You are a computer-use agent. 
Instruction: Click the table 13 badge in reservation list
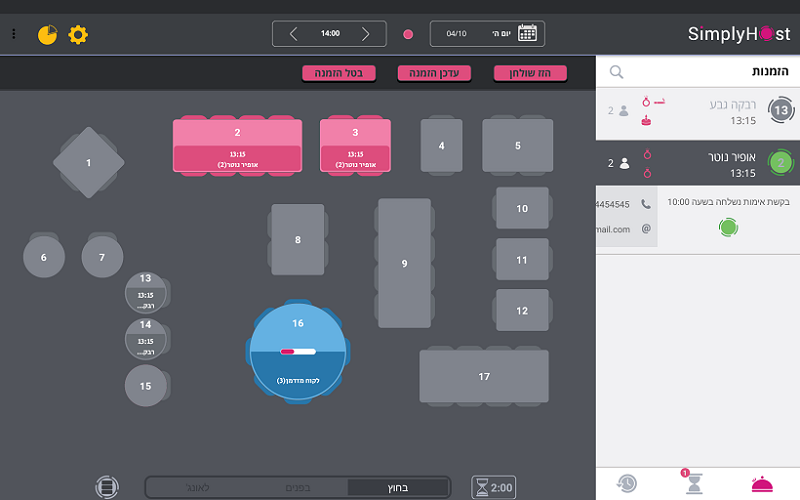pos(781,110)
